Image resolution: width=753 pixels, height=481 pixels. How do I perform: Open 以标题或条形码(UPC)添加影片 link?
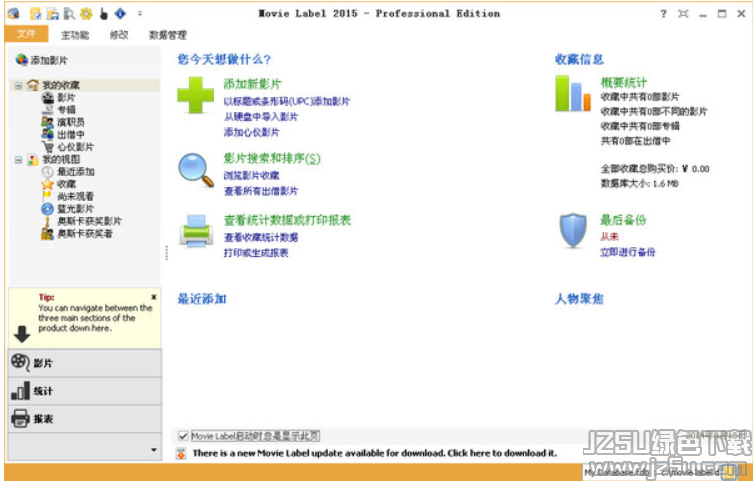287,101
